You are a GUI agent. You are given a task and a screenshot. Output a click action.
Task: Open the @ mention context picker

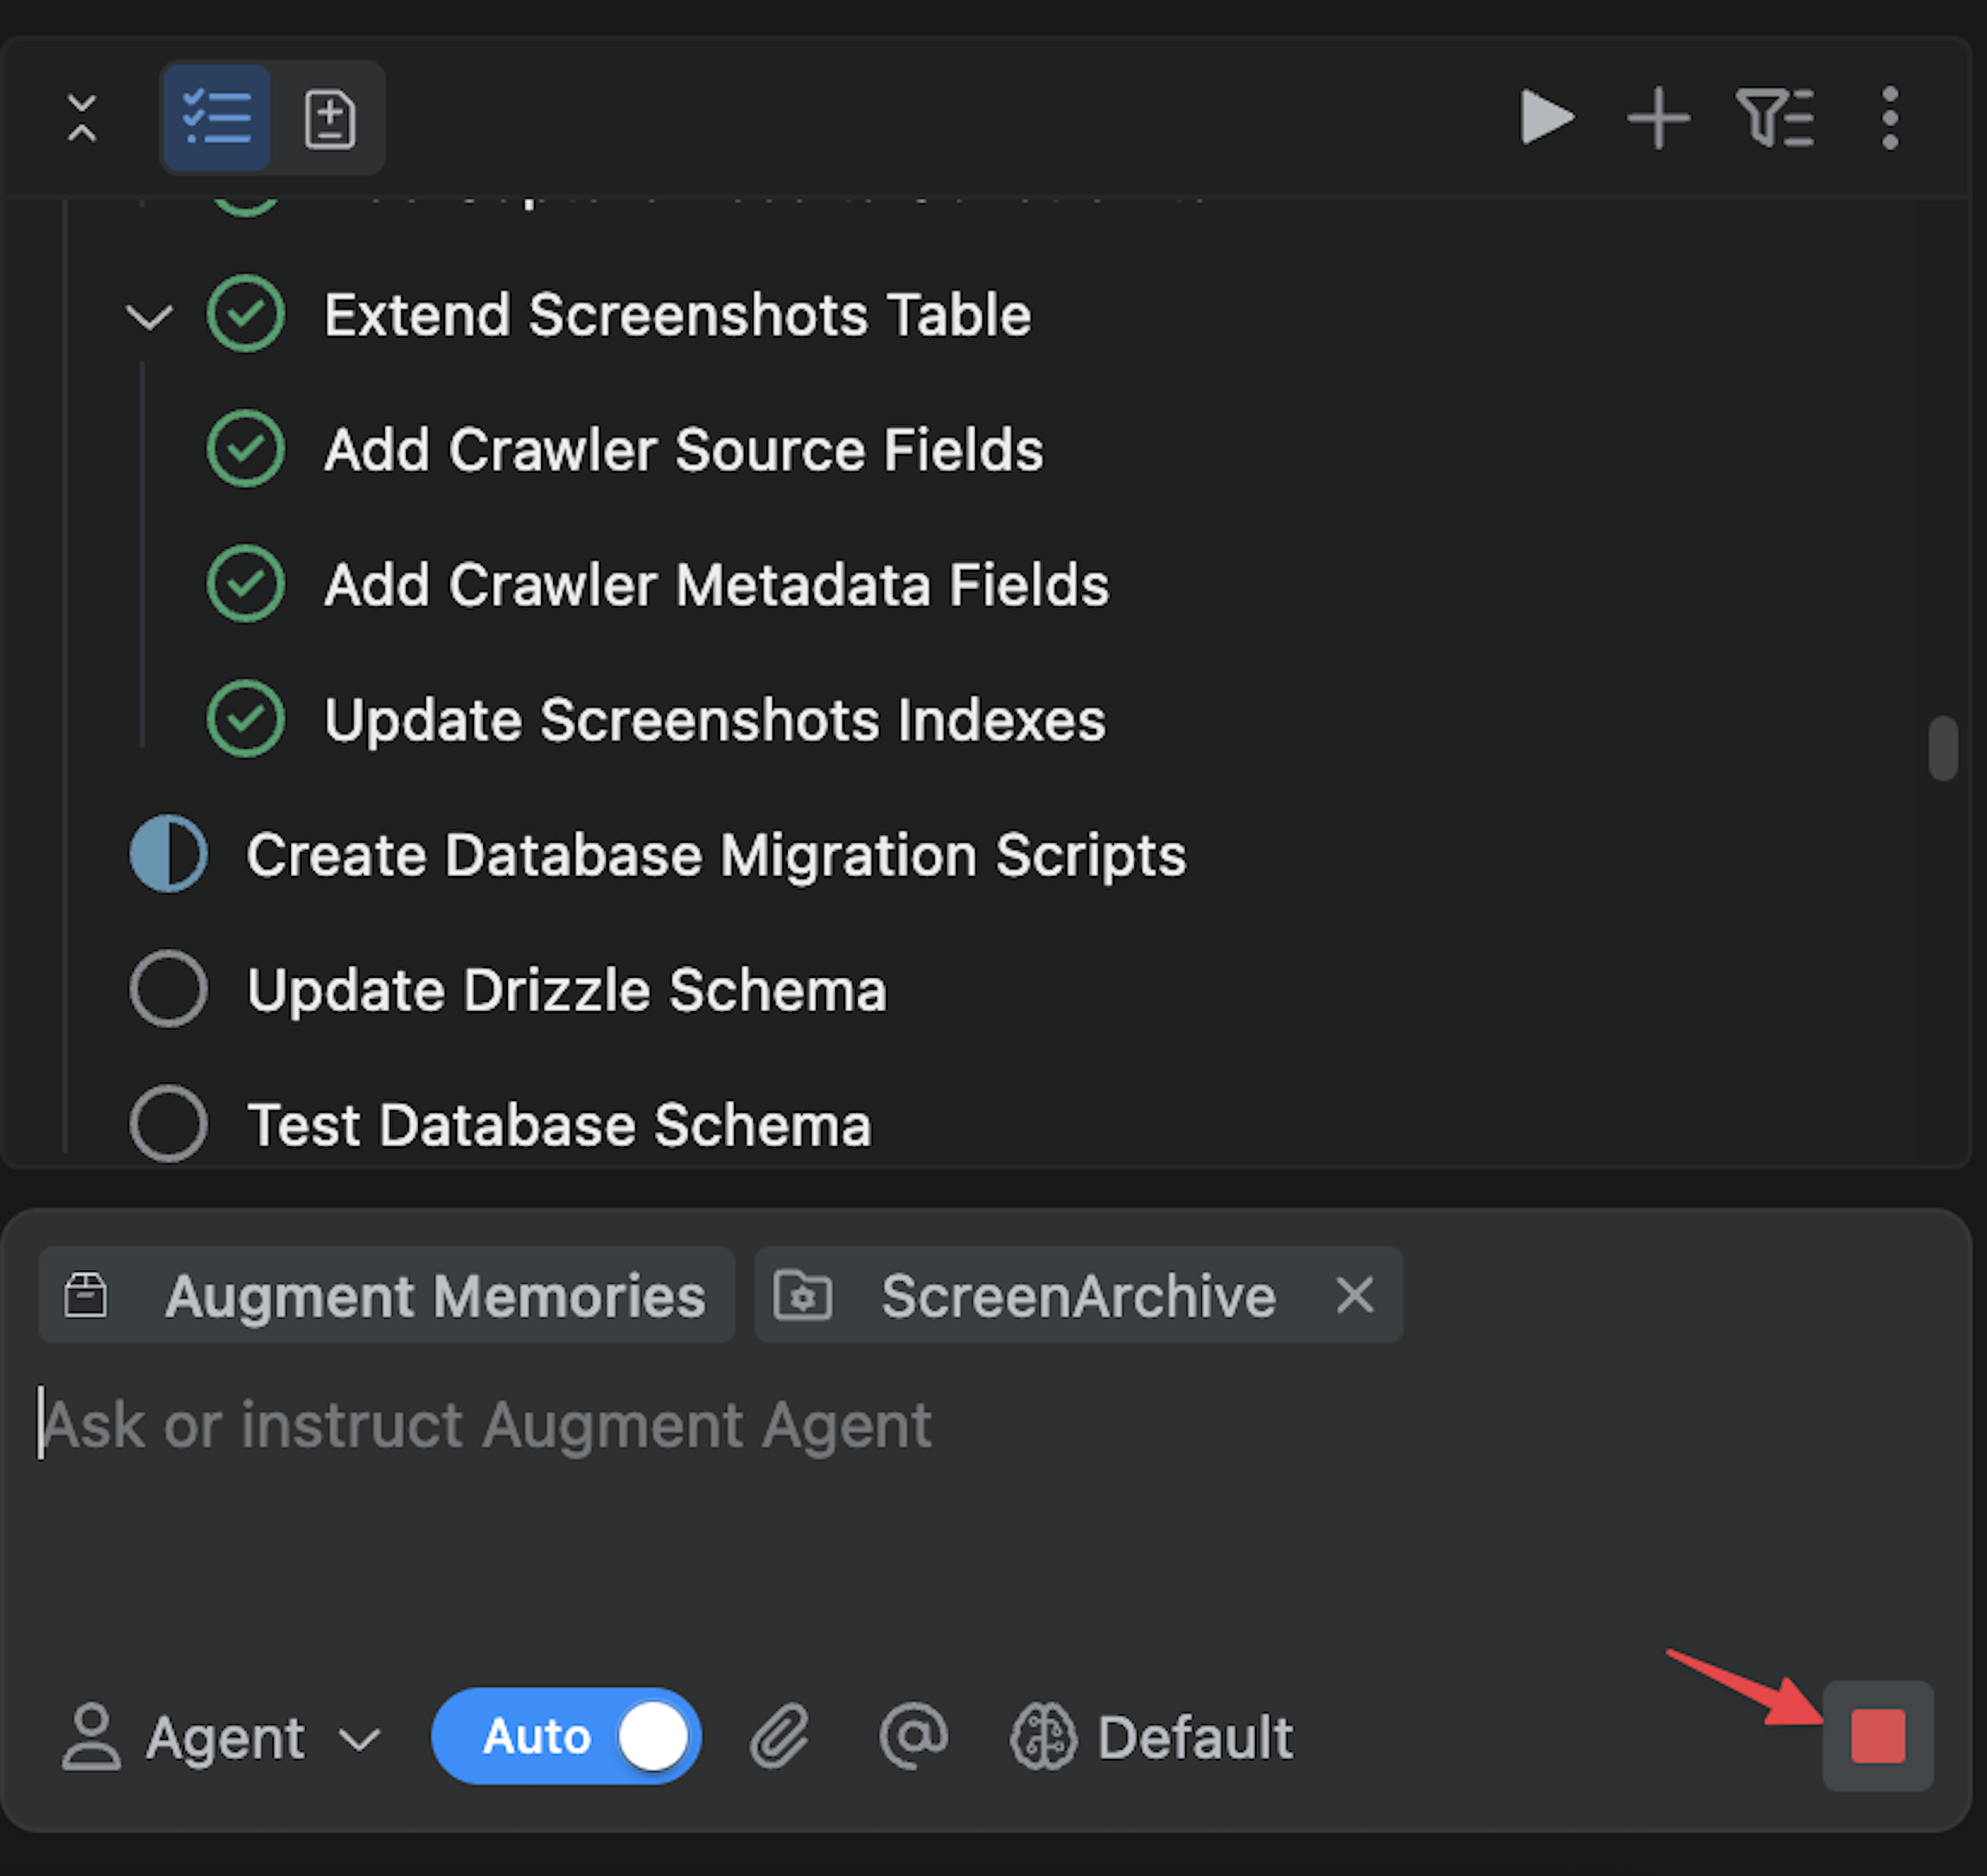pos(913,1737)
